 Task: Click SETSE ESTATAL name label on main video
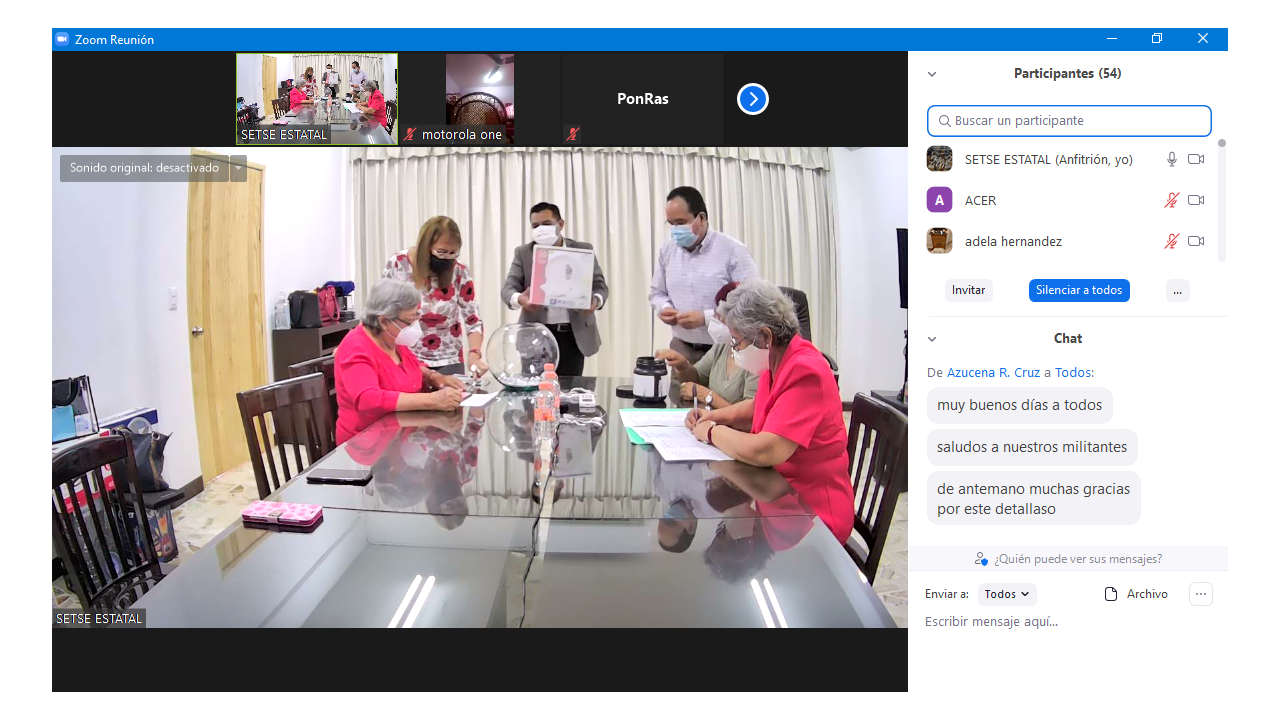click(x=99, y=619)
